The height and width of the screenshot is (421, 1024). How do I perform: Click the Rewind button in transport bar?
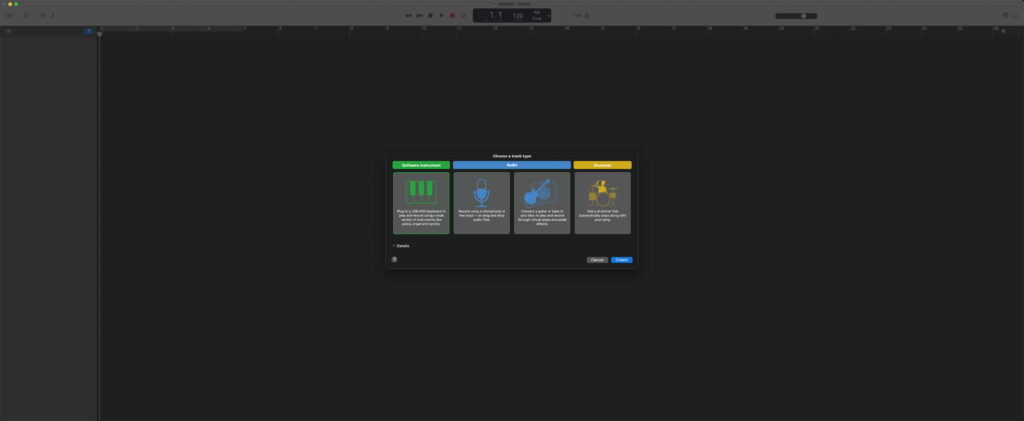[408, 15]
